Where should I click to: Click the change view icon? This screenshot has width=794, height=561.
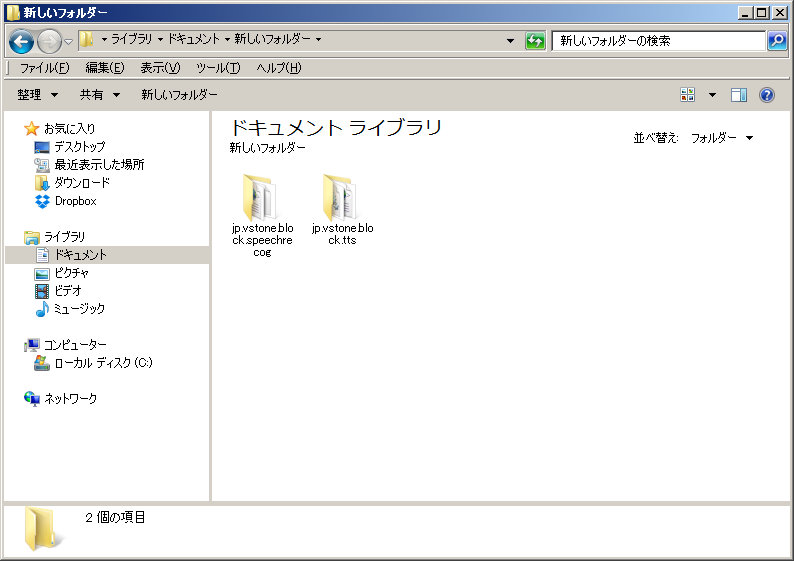coord(688,95)
